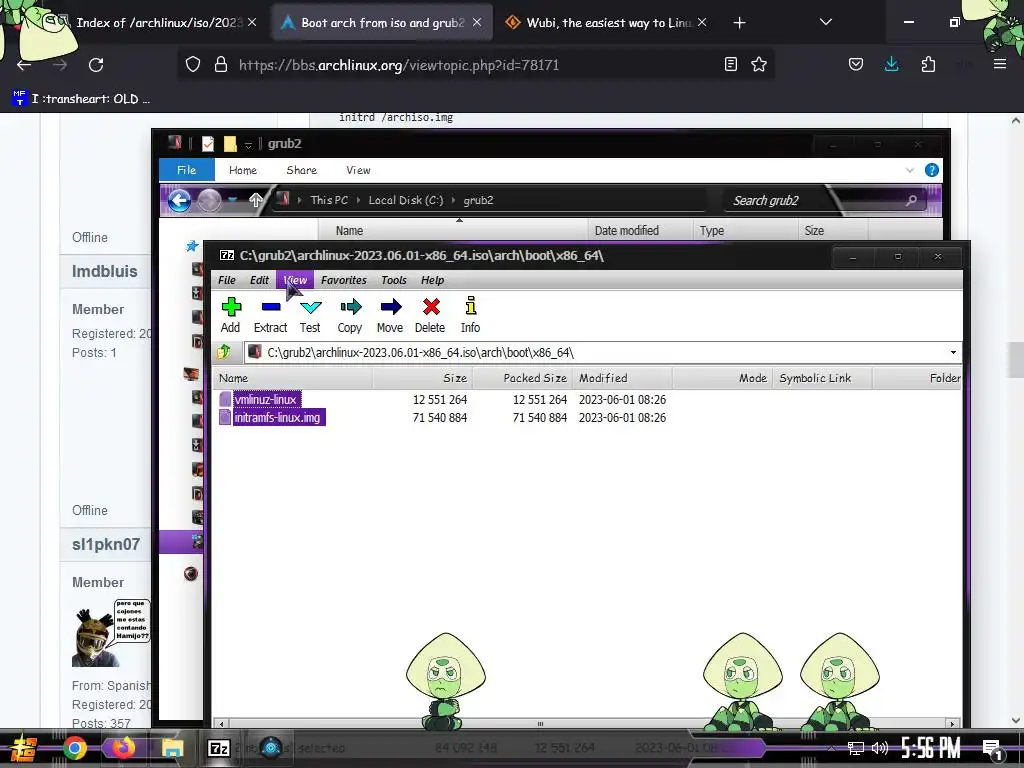Viewport: 1024px width, 768px height.
Task: Reload the current page
Action: [x=96, y=65]
